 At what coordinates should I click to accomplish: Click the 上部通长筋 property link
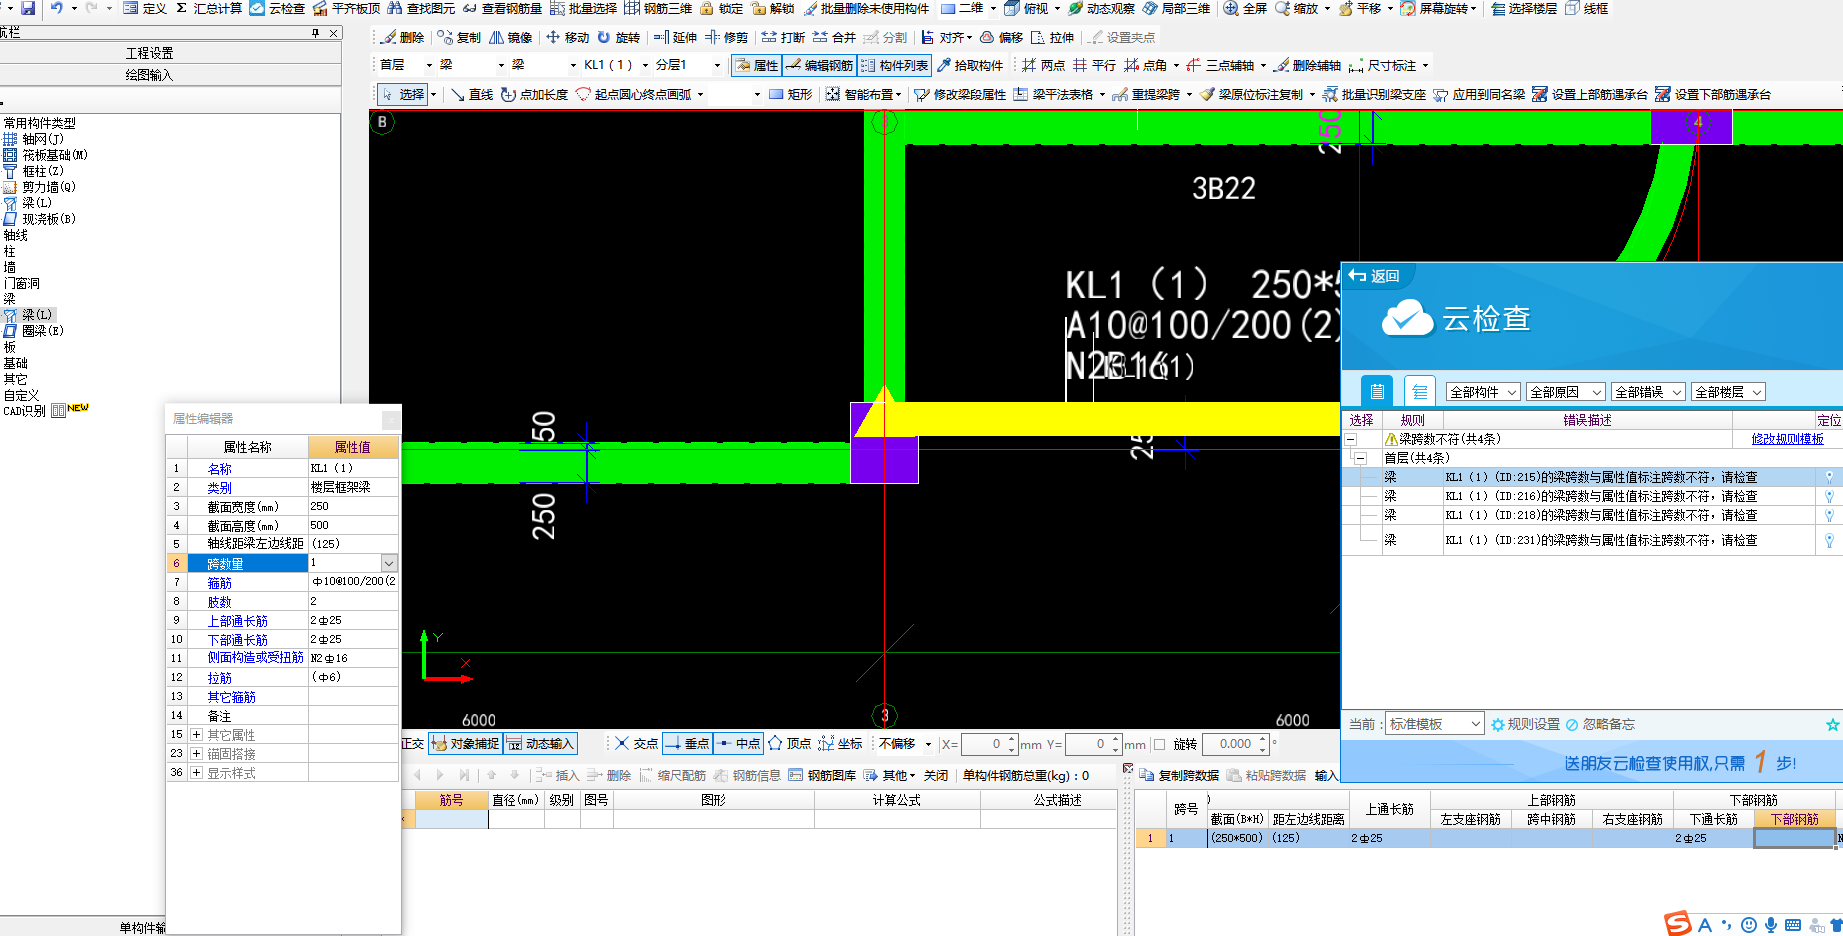237,621
